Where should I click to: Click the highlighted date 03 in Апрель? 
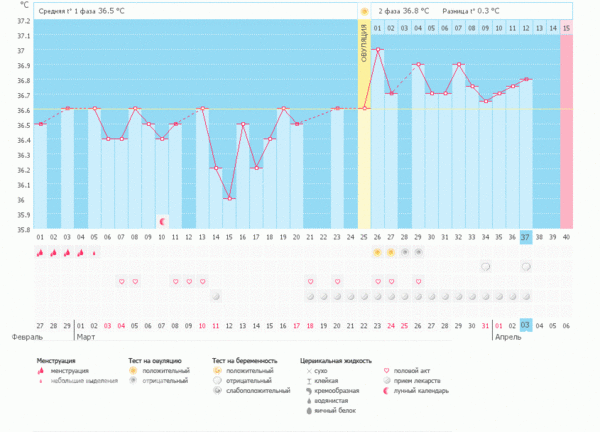coord(526,325)
